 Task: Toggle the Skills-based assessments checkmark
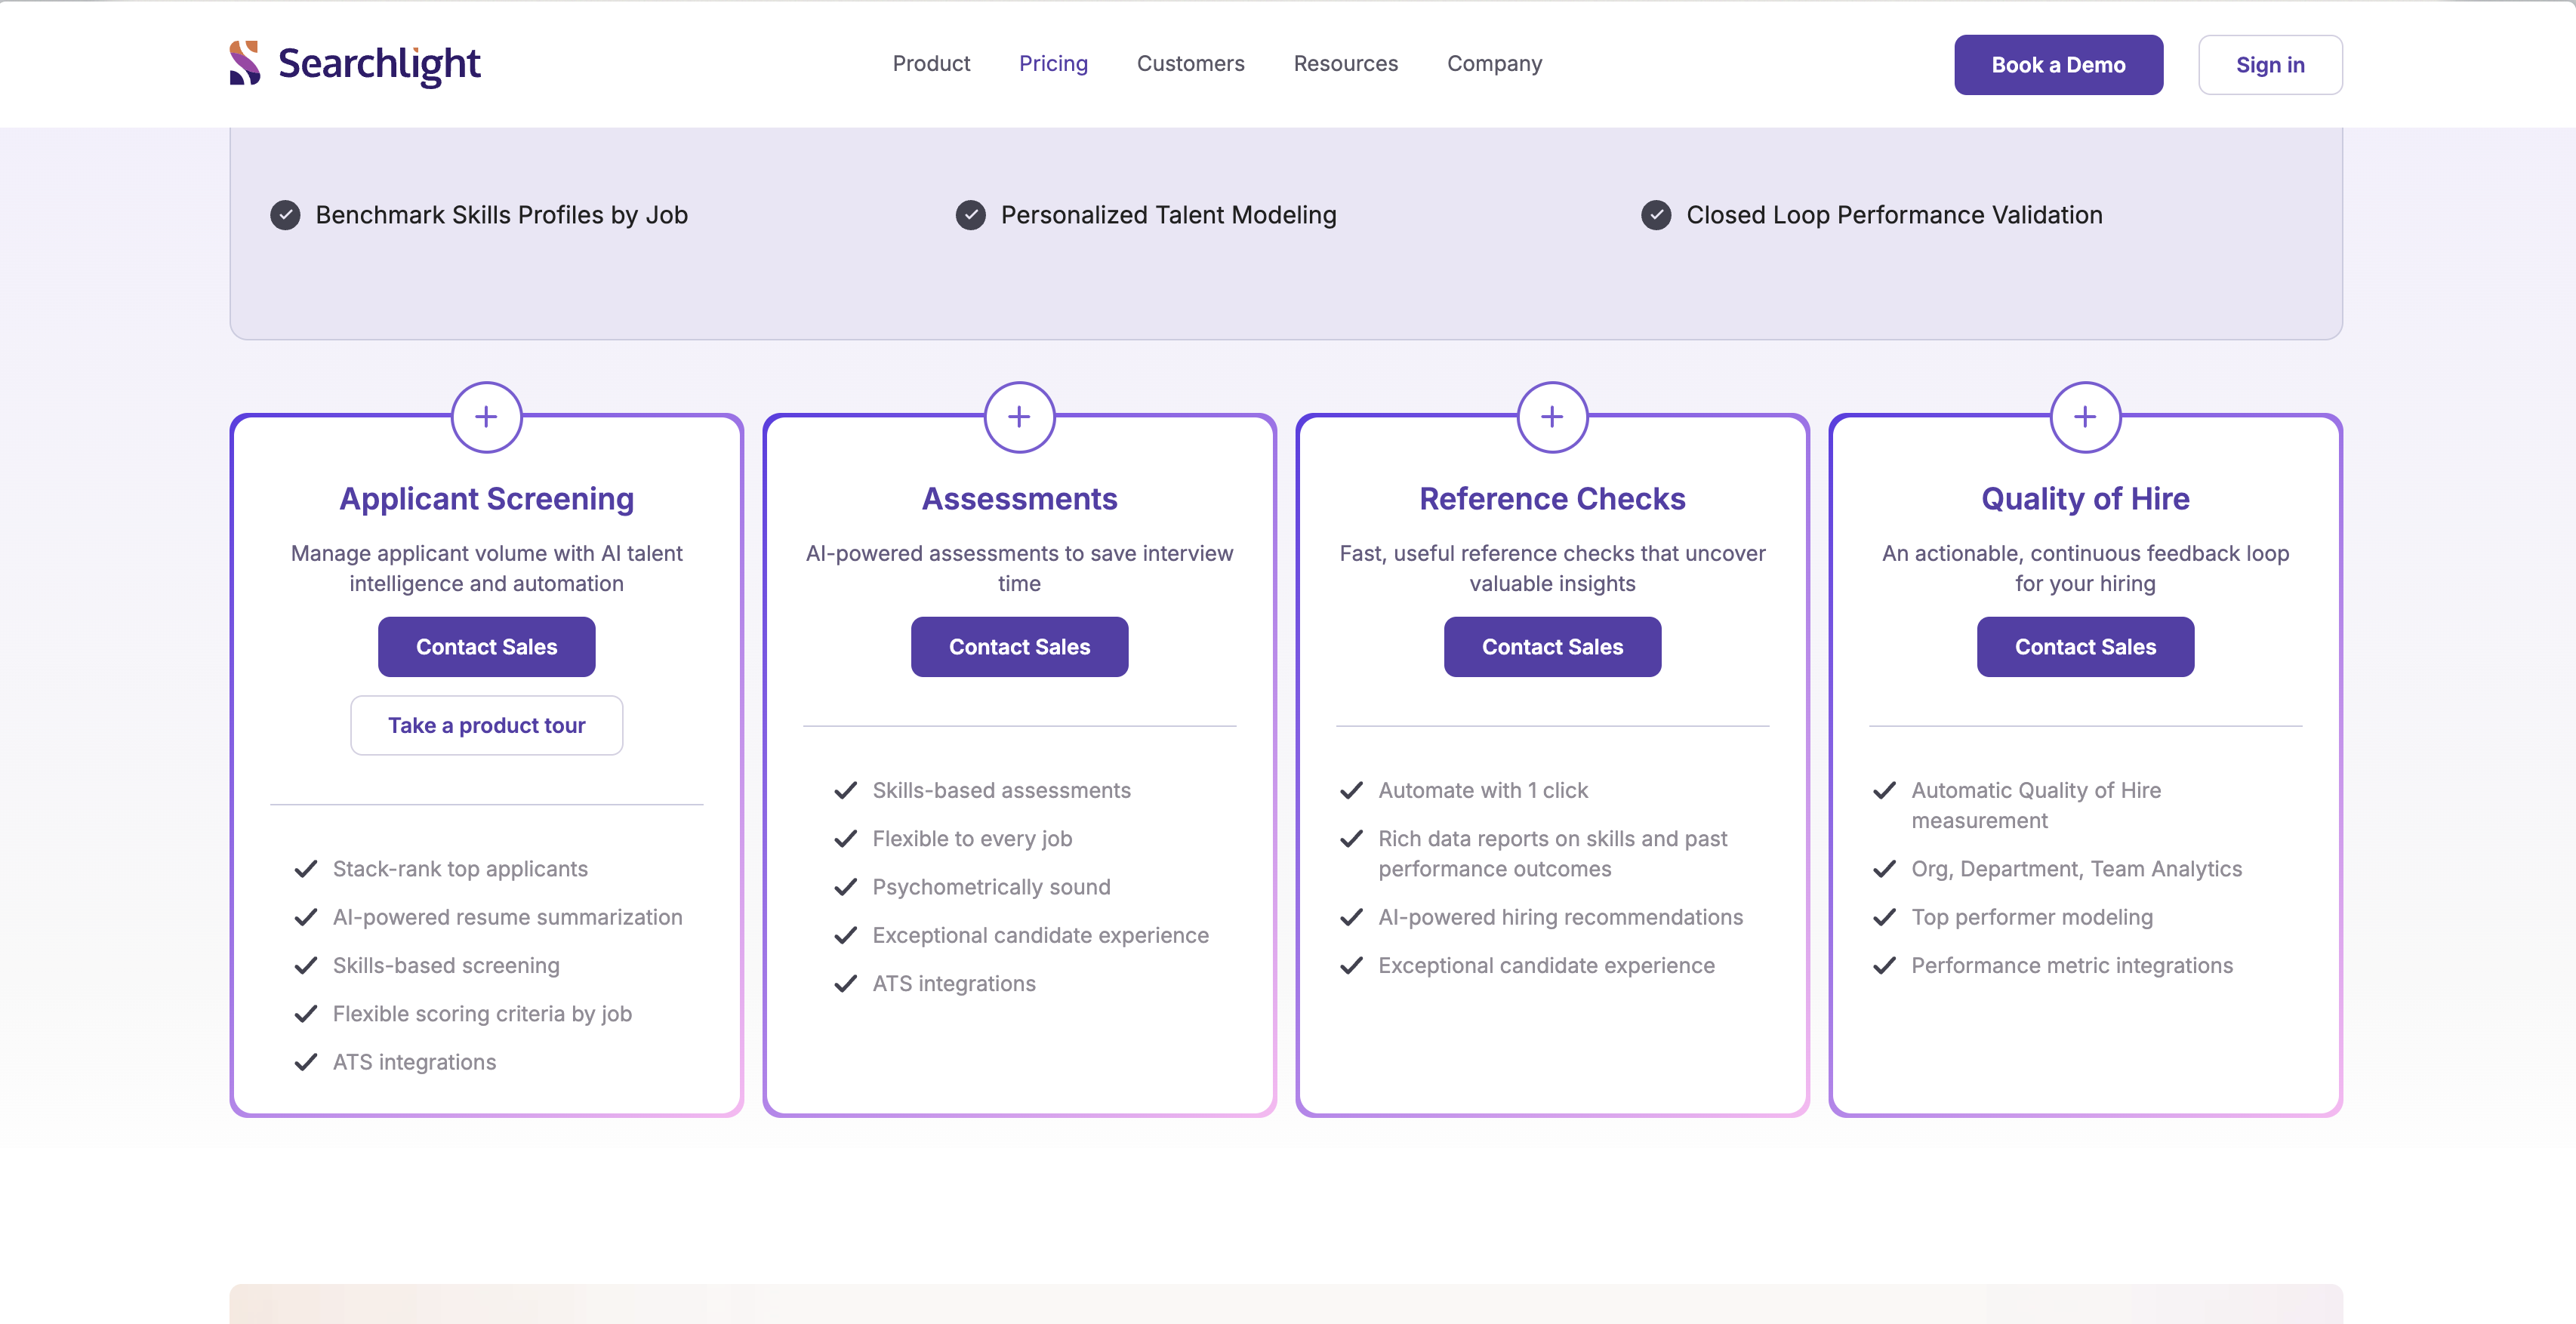point(844,789)
